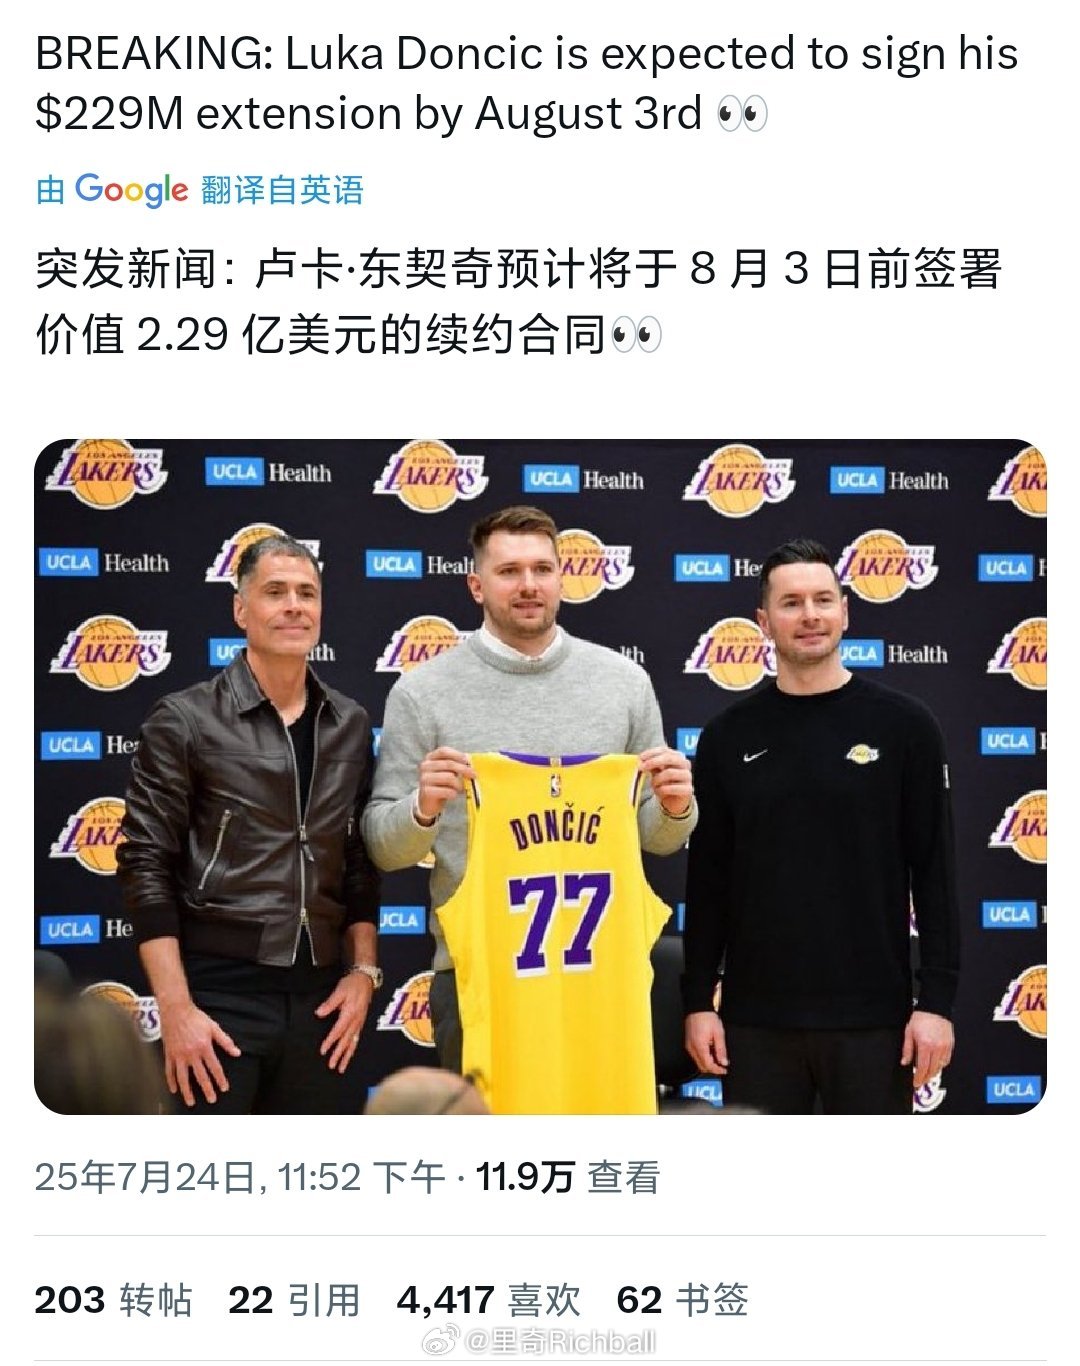Click the @里奇Richball watermark handle
The image size is (1080, 1366).
coord(560,1341)
